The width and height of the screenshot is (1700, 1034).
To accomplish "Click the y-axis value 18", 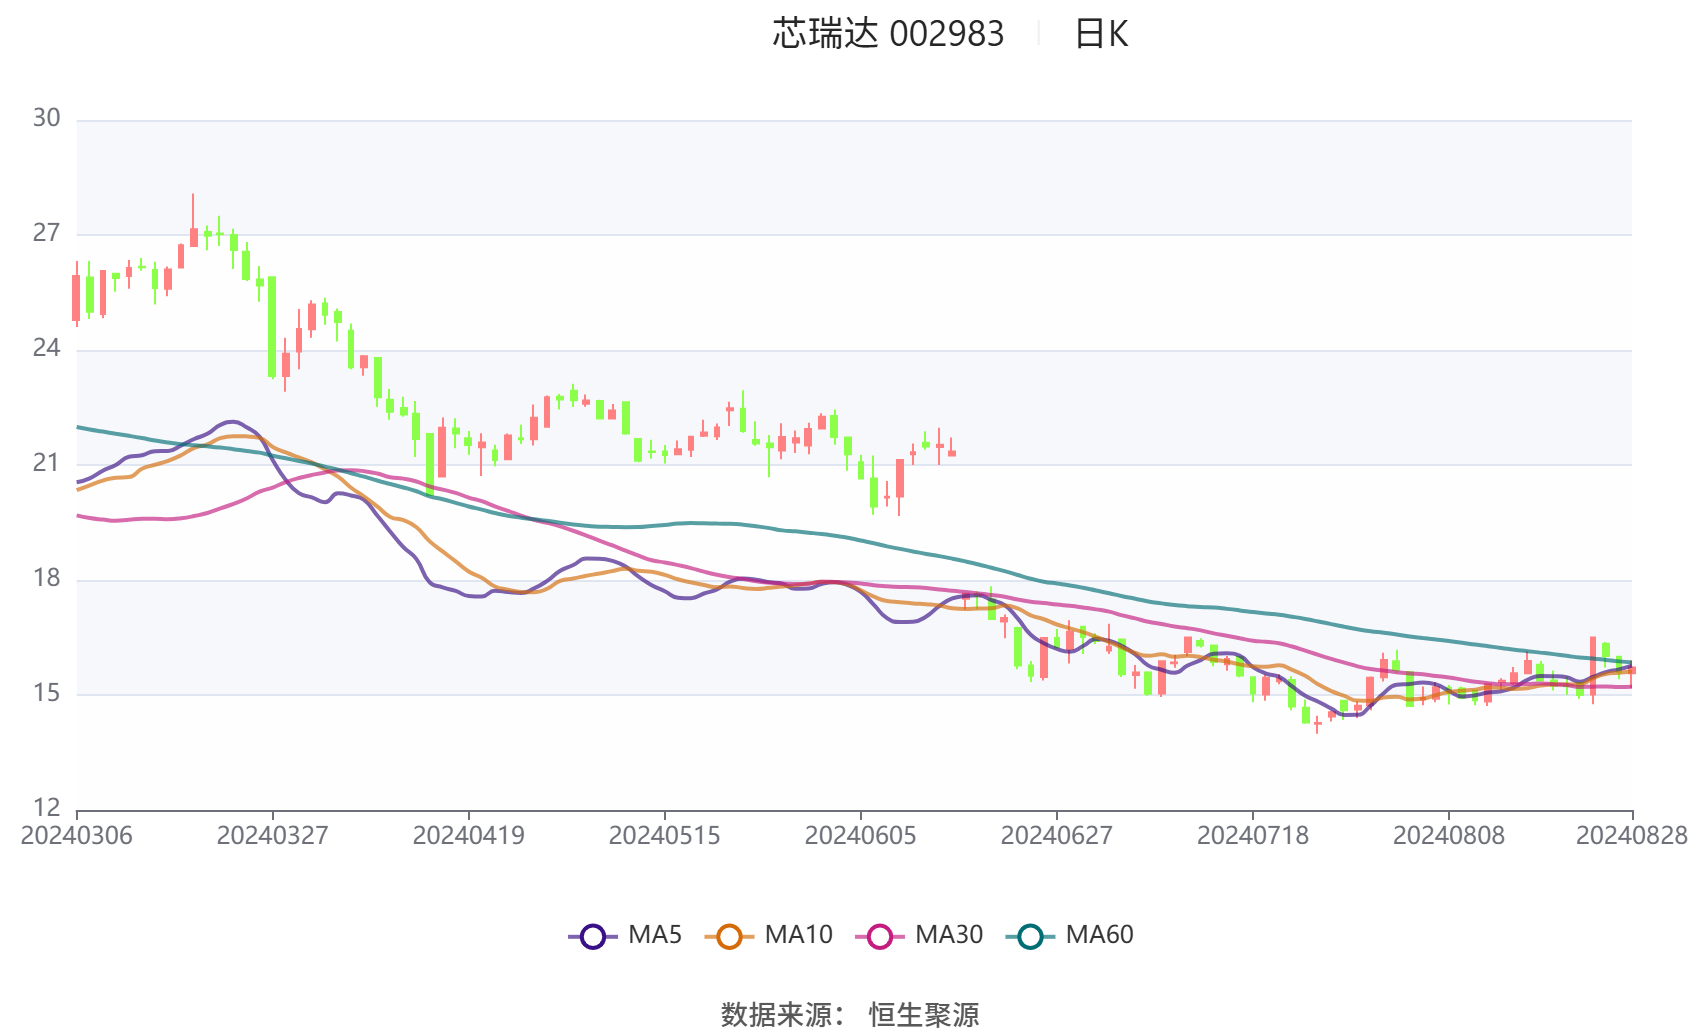I will 46,578.
